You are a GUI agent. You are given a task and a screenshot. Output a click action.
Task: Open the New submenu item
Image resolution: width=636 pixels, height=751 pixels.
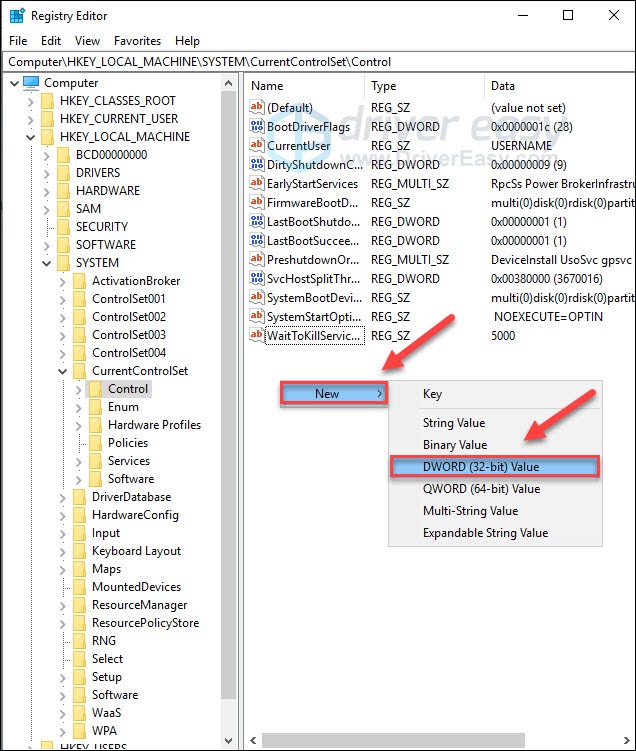click(333, 394)
